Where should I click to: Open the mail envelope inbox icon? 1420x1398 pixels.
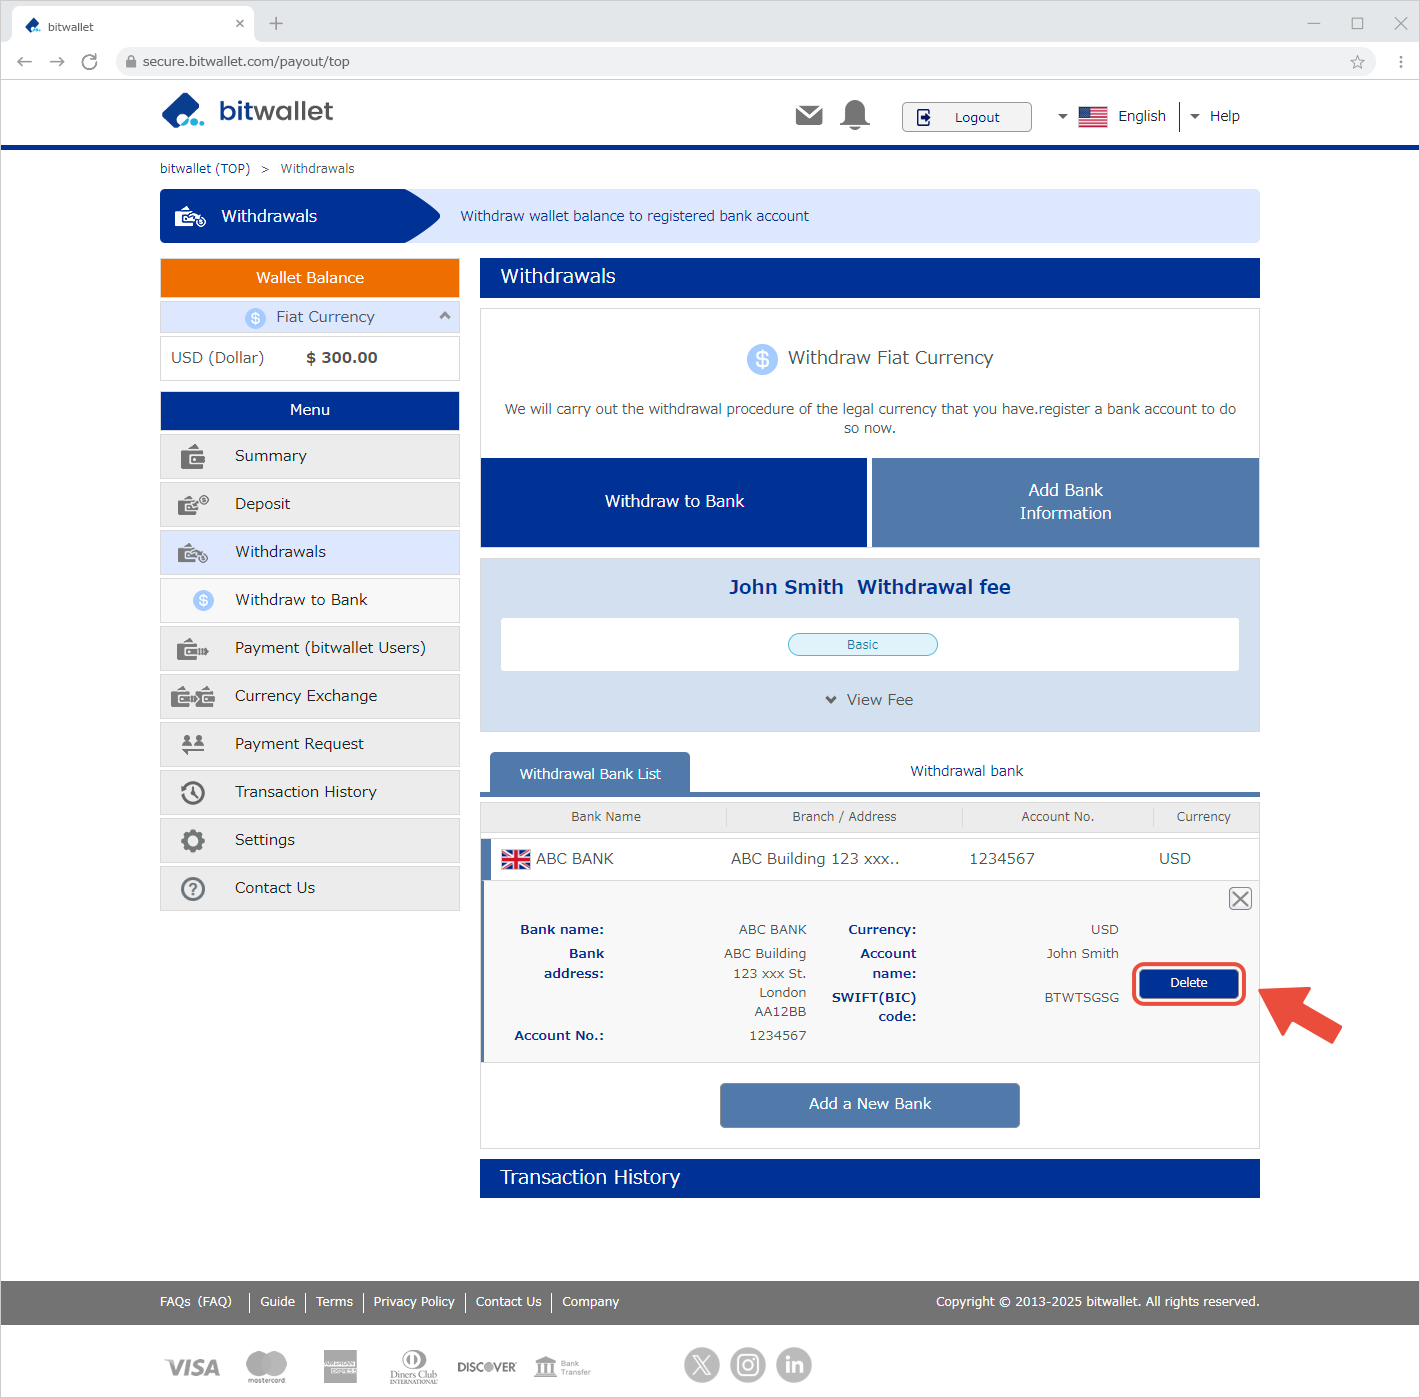tap(808, 116)
